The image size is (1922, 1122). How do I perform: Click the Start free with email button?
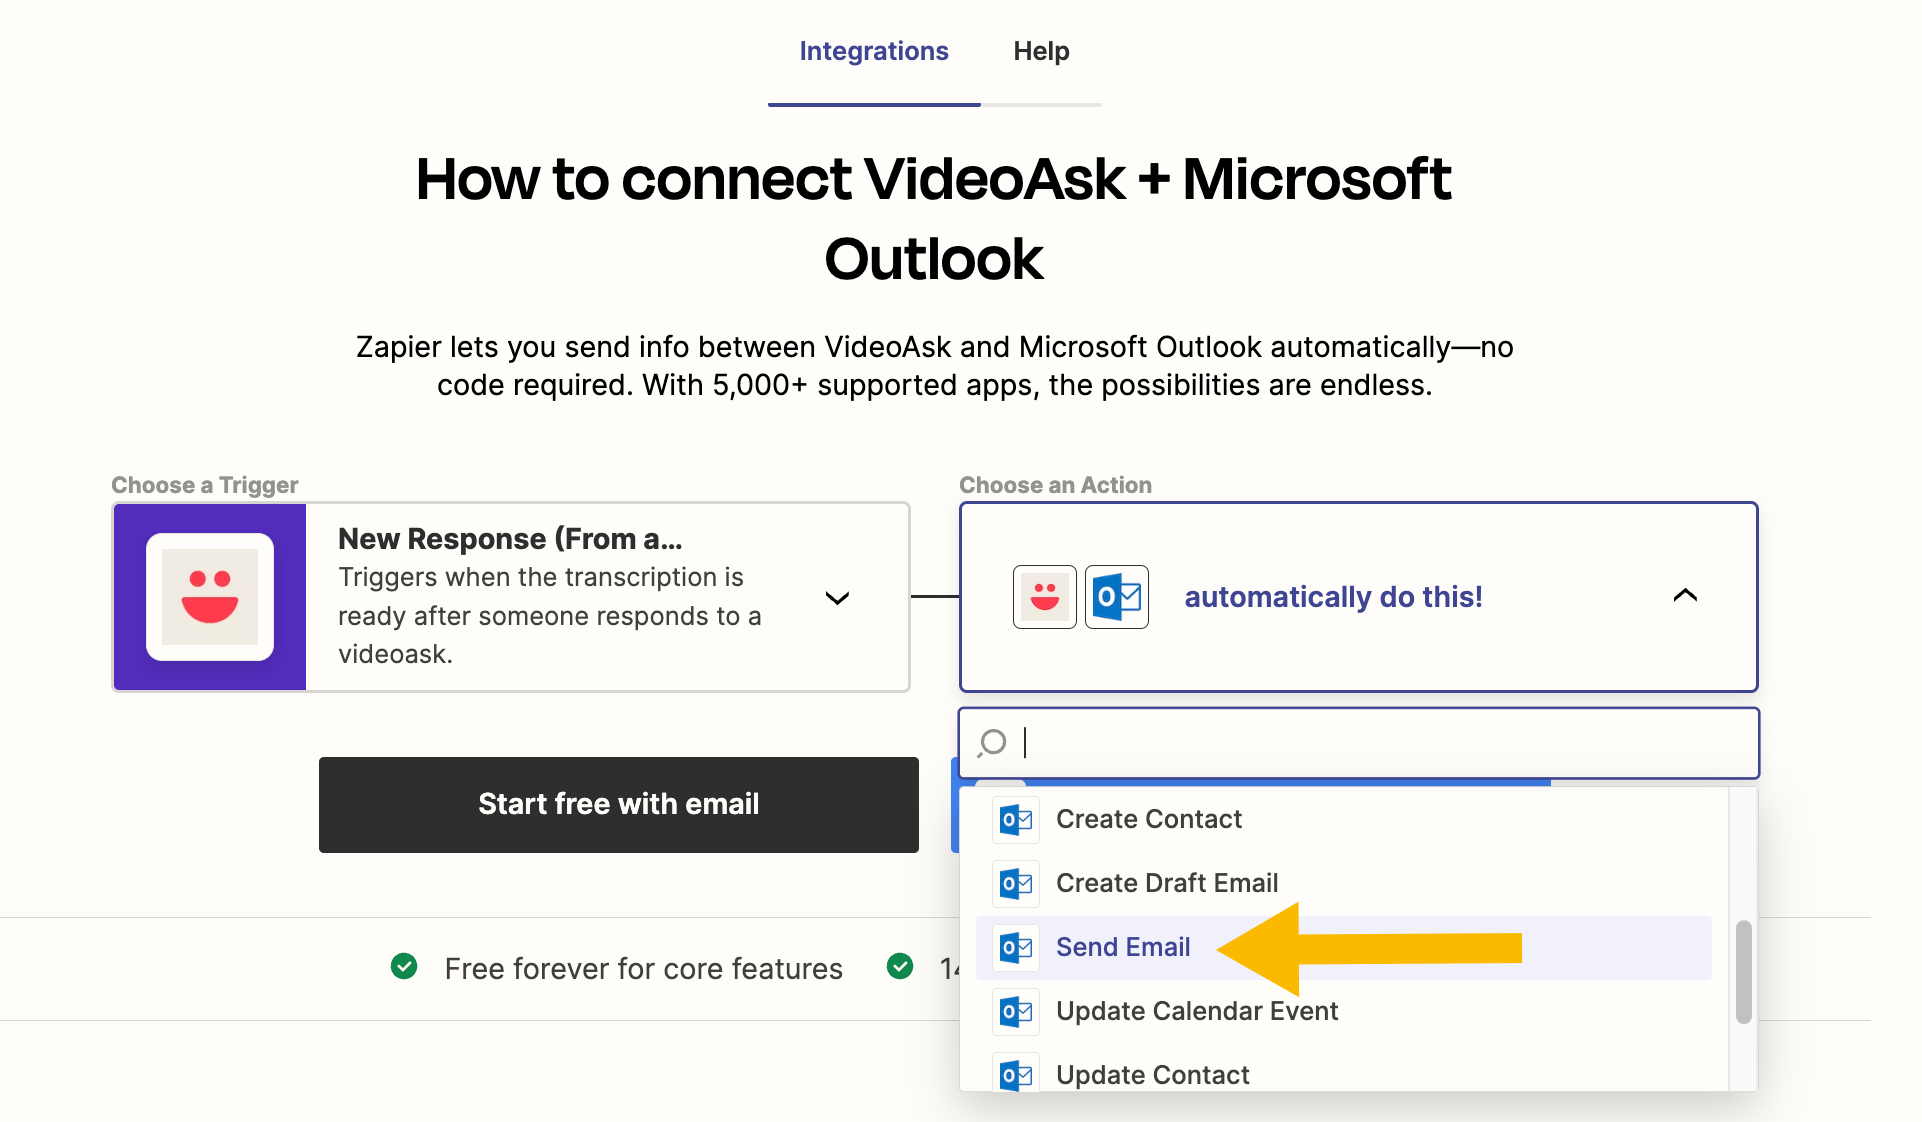pos(618,801)
